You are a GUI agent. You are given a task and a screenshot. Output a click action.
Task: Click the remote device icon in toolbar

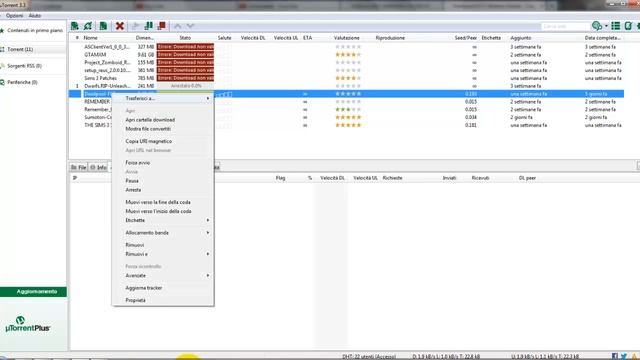pyautogui.click(x=629, y=26)
